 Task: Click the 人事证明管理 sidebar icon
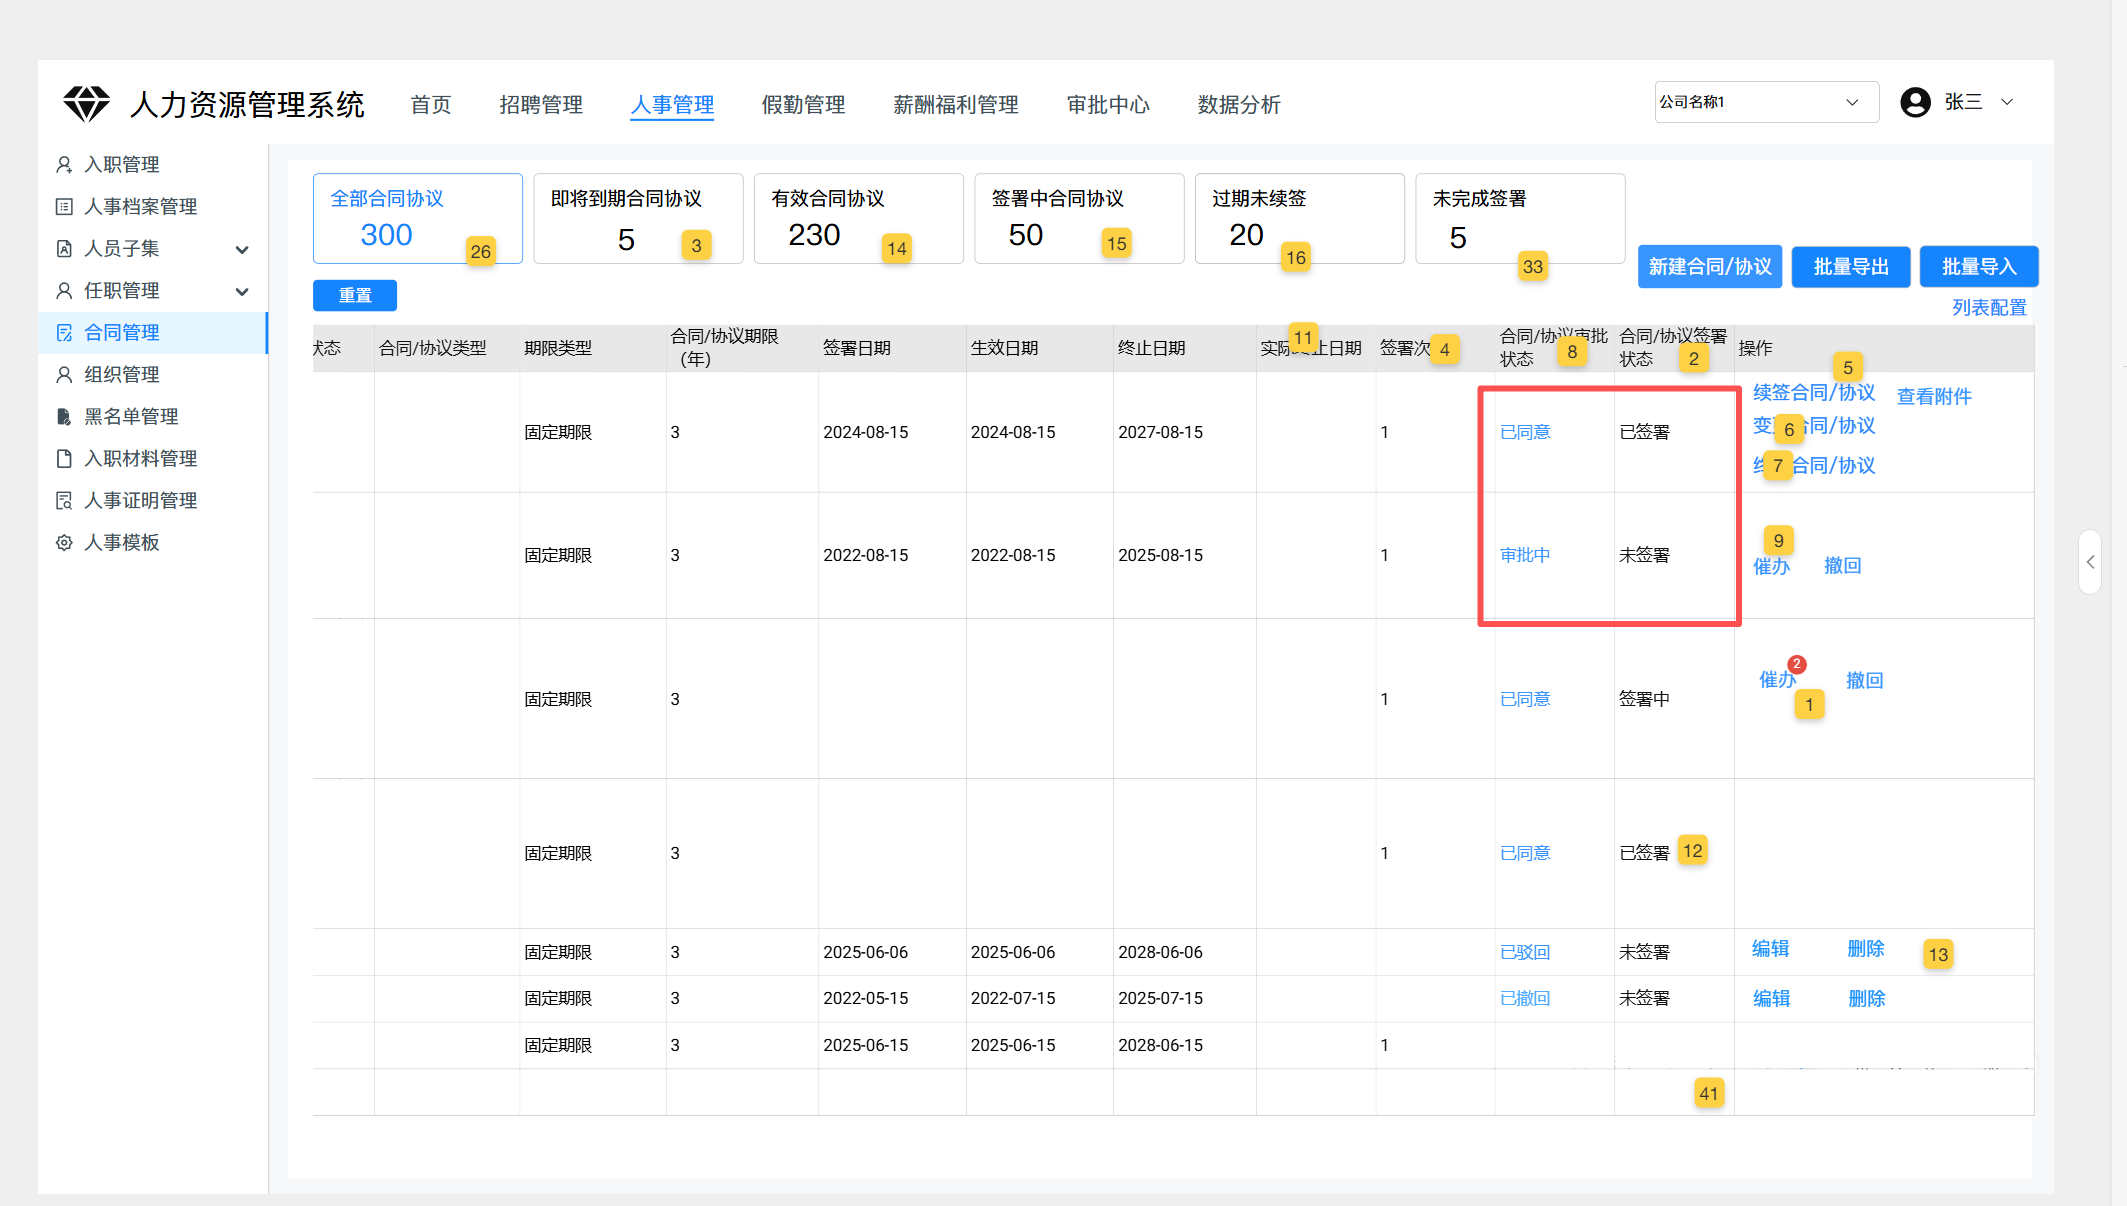pos(64,500)
